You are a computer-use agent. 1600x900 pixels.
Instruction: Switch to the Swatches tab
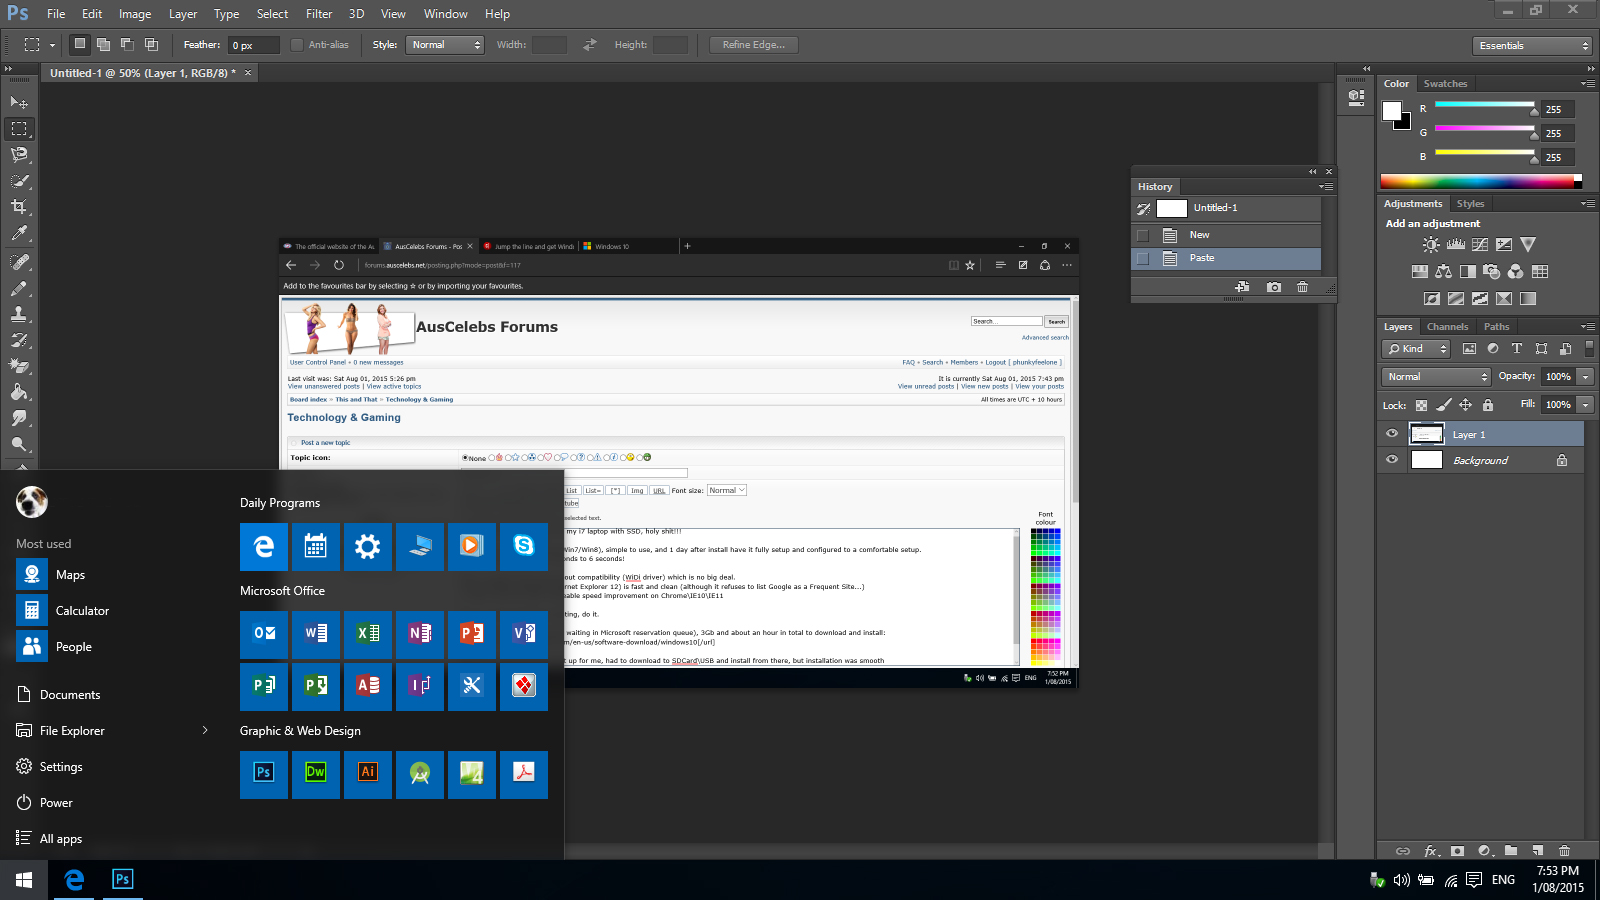tap(1445, 84)
